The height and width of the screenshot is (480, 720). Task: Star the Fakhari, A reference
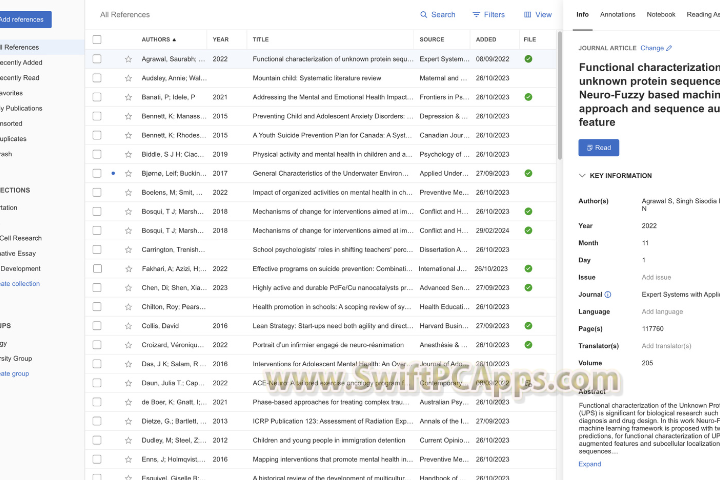coord(129,269)
